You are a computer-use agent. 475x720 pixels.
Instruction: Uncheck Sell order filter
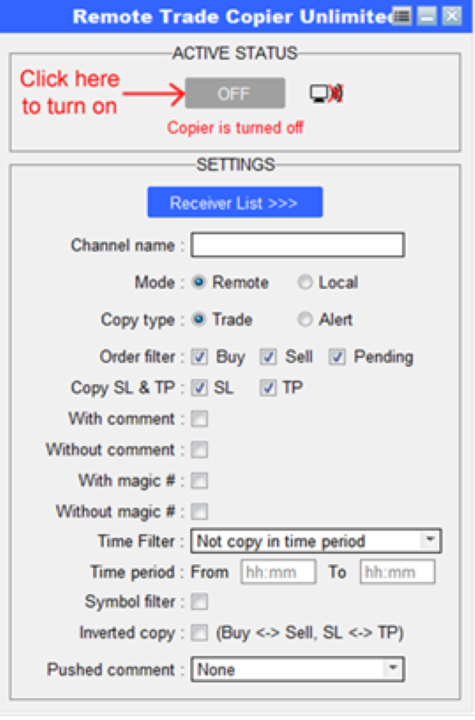click(x=268, y=357)
